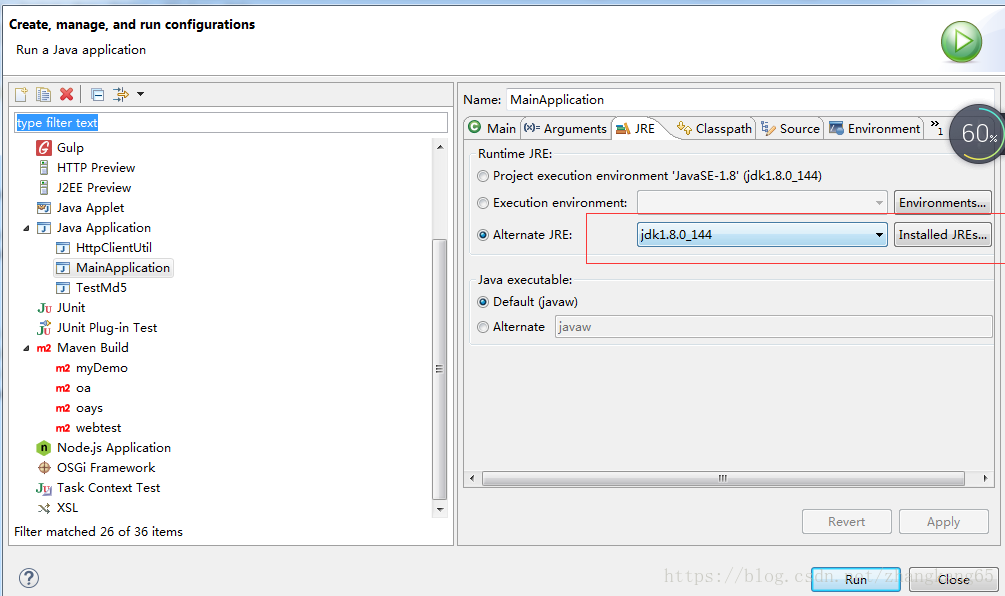Show more tabs via overflow chevron
Screen dimensions: 1005x596
point(936,127)
